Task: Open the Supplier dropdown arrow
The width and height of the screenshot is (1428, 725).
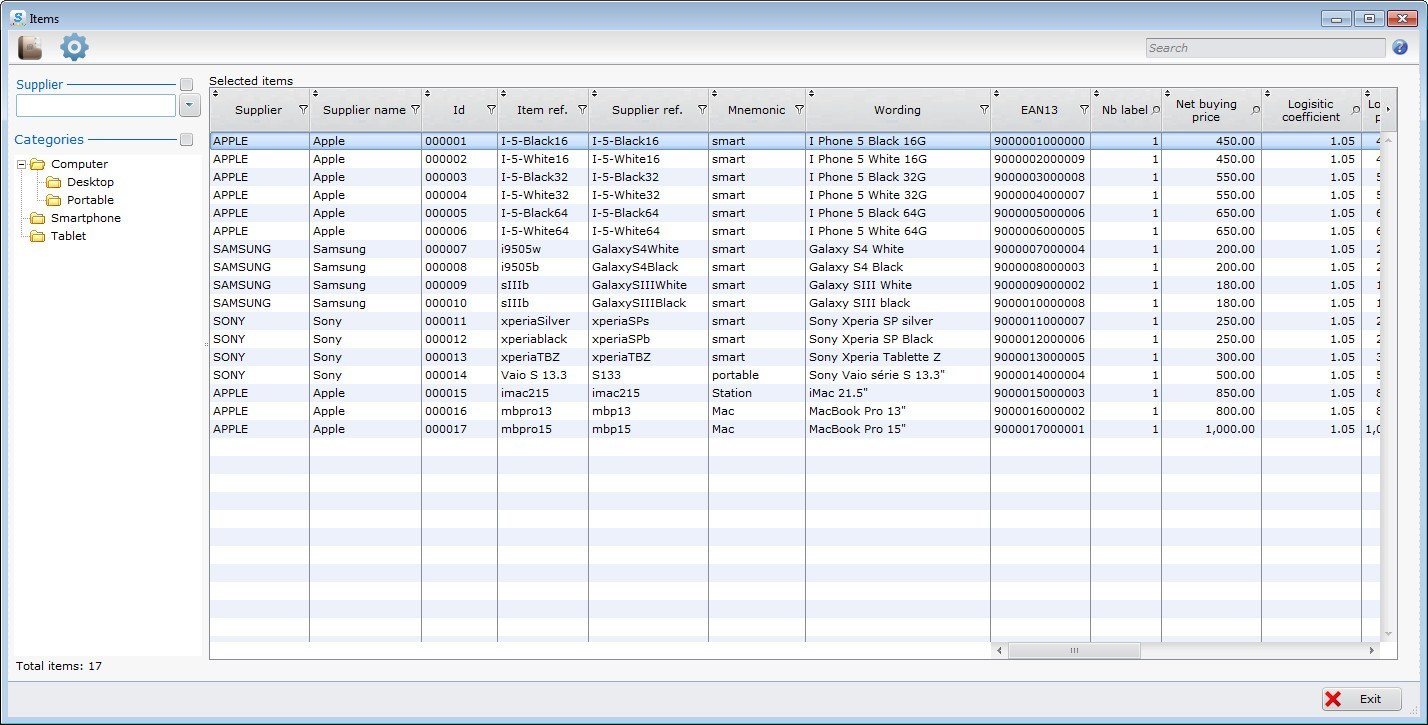Action: 189,105
